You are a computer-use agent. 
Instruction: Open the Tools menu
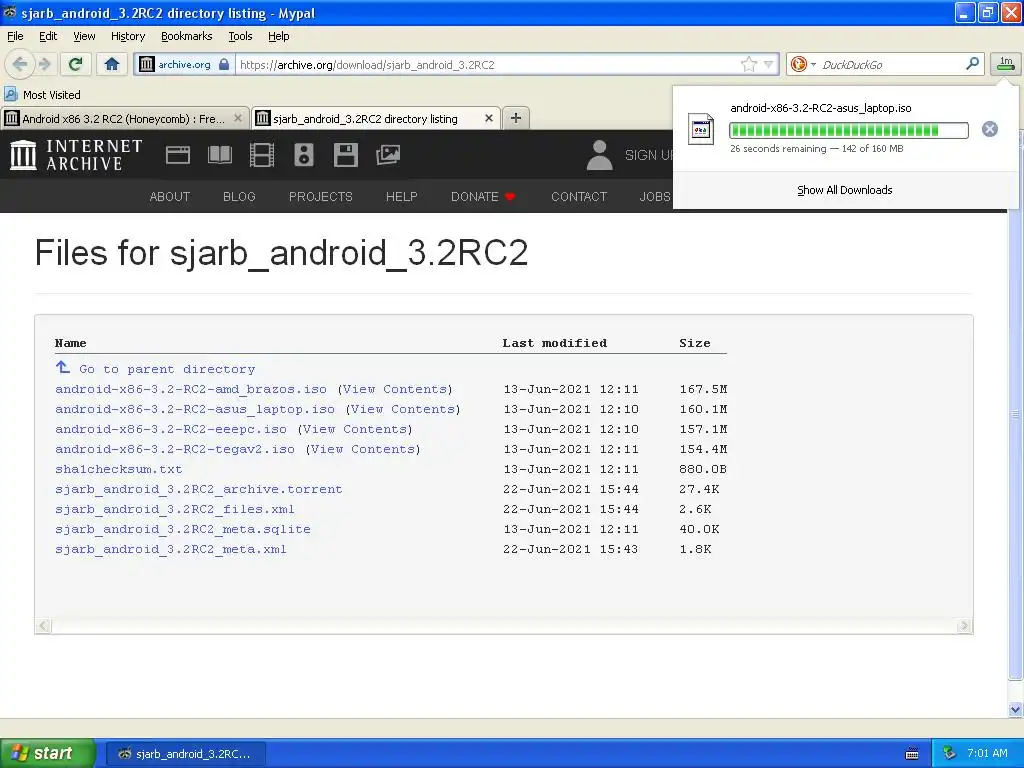pyautogui.click(x=240, y=36)
